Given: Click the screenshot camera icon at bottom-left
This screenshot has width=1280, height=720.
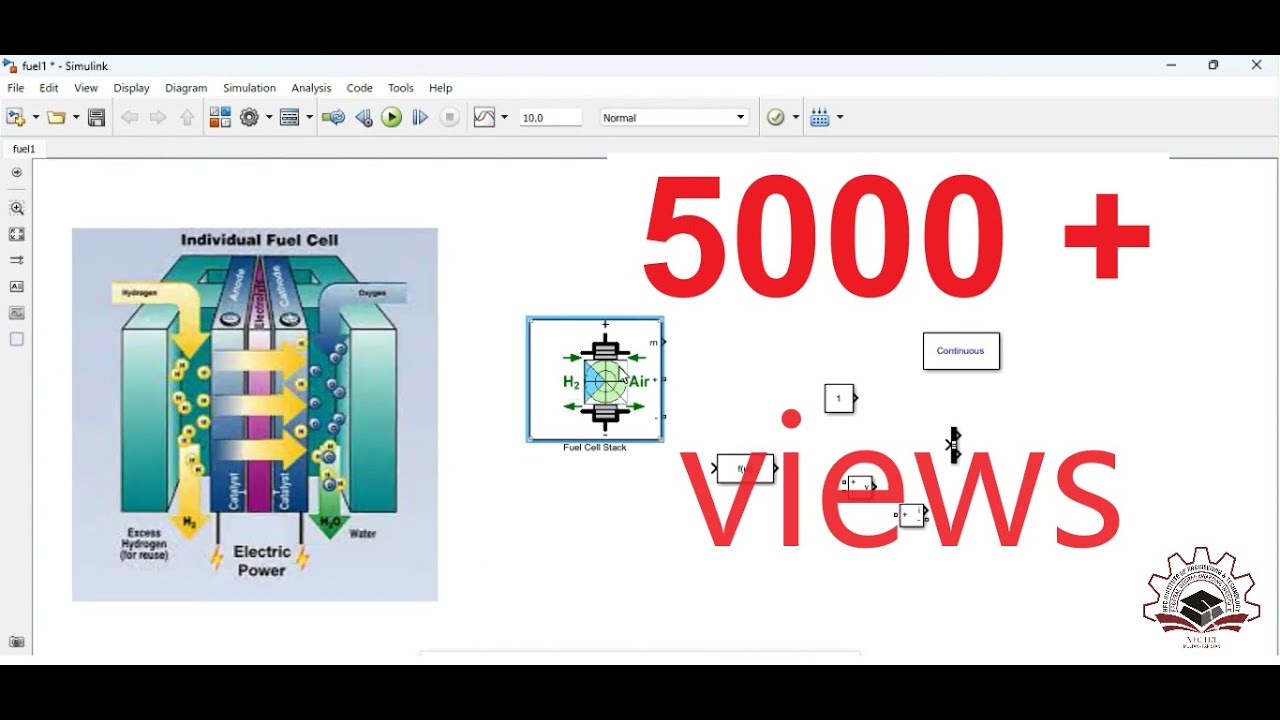Looking at the screenshot, I should click(x=16, y=642).
